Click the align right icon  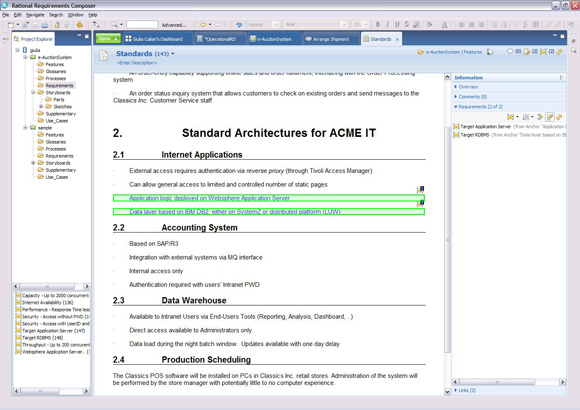pyautogui.click(x=481, y=25)
